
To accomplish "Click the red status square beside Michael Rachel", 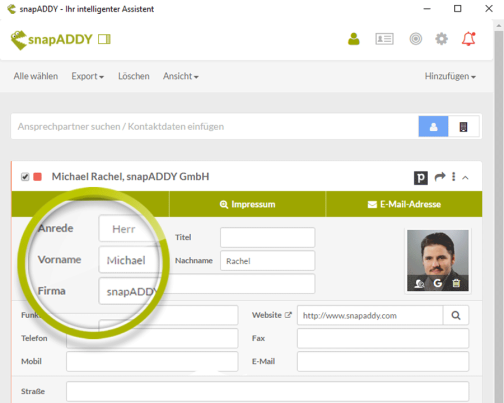I will tap(38, 177).
